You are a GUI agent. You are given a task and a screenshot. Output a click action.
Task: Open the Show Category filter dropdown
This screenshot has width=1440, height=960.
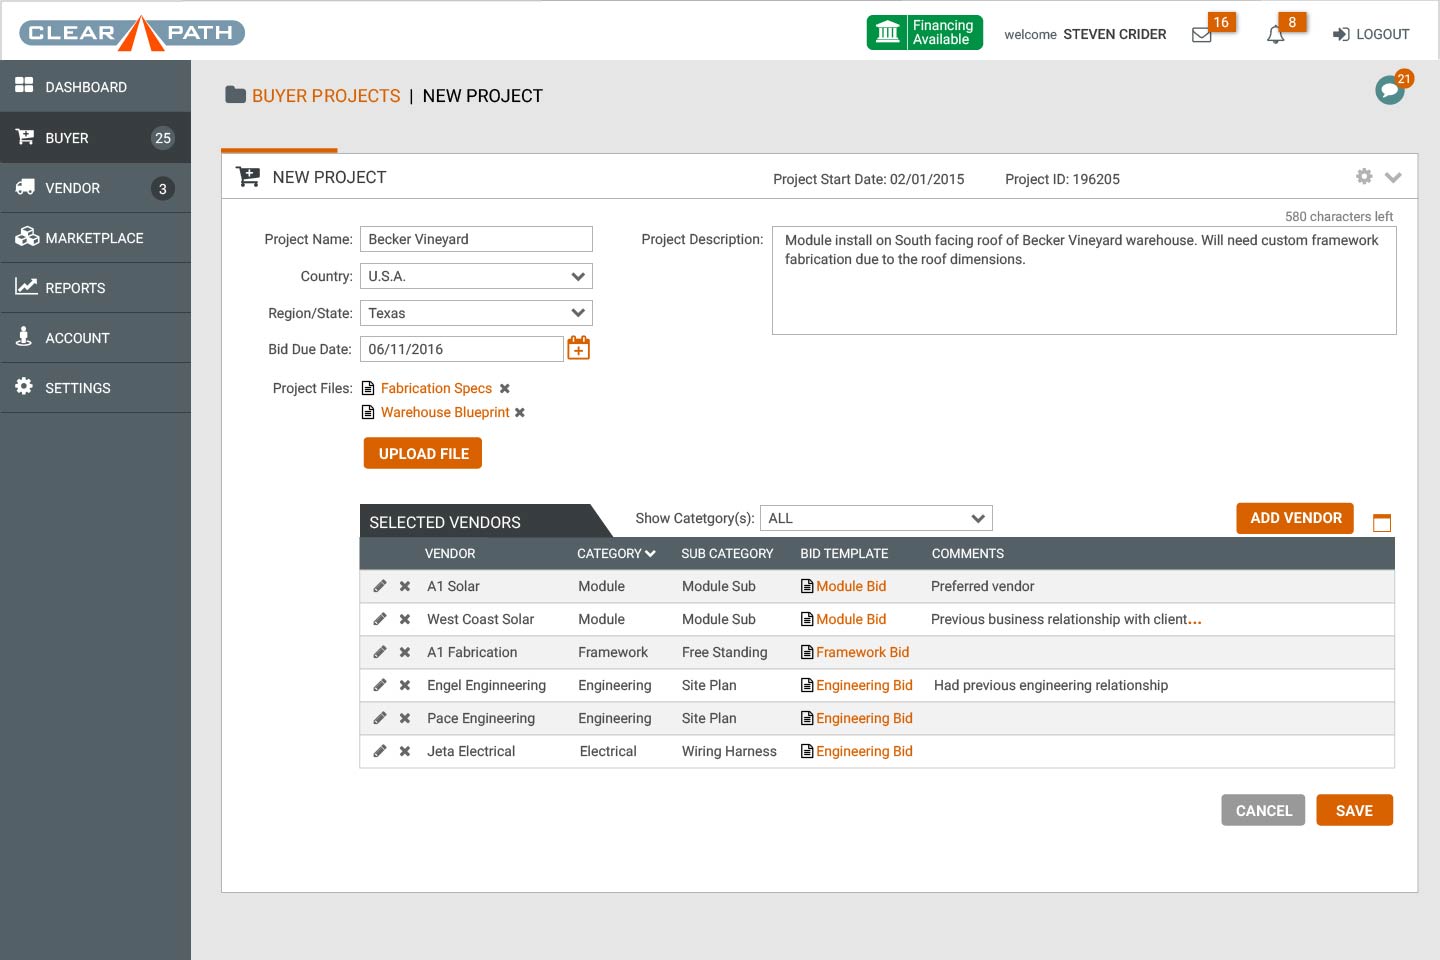[x=876, y=518]
